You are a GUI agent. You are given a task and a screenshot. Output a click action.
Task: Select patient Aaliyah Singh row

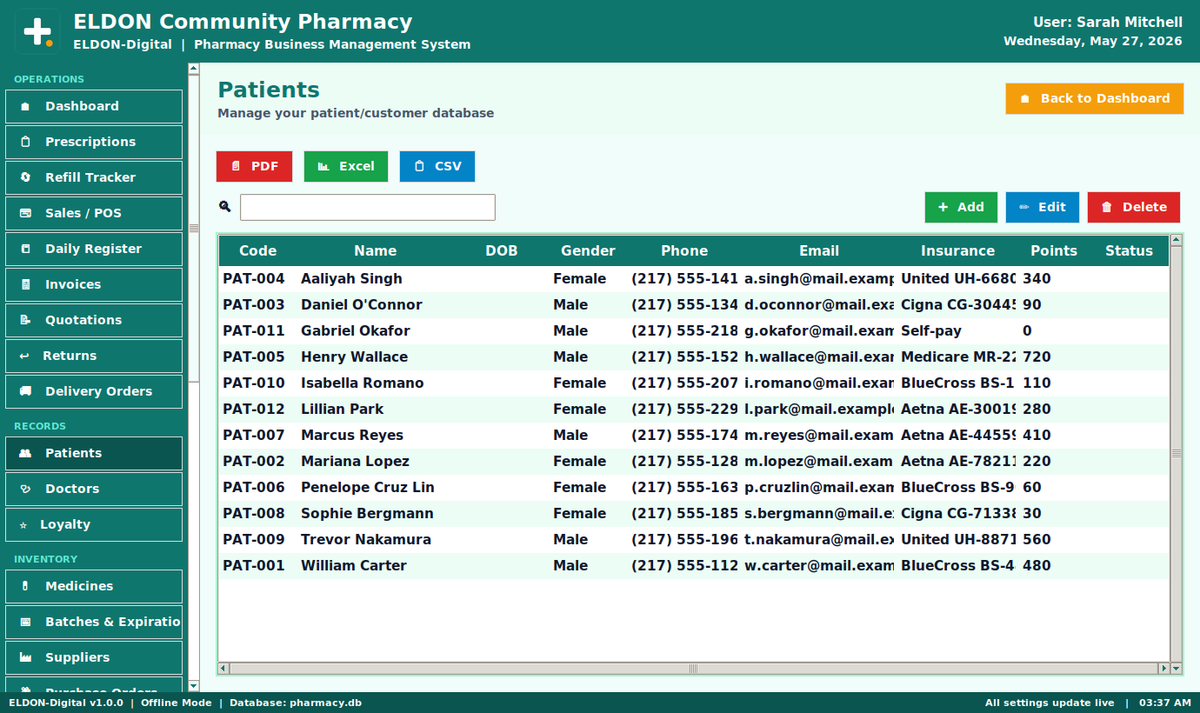(693, 279)
